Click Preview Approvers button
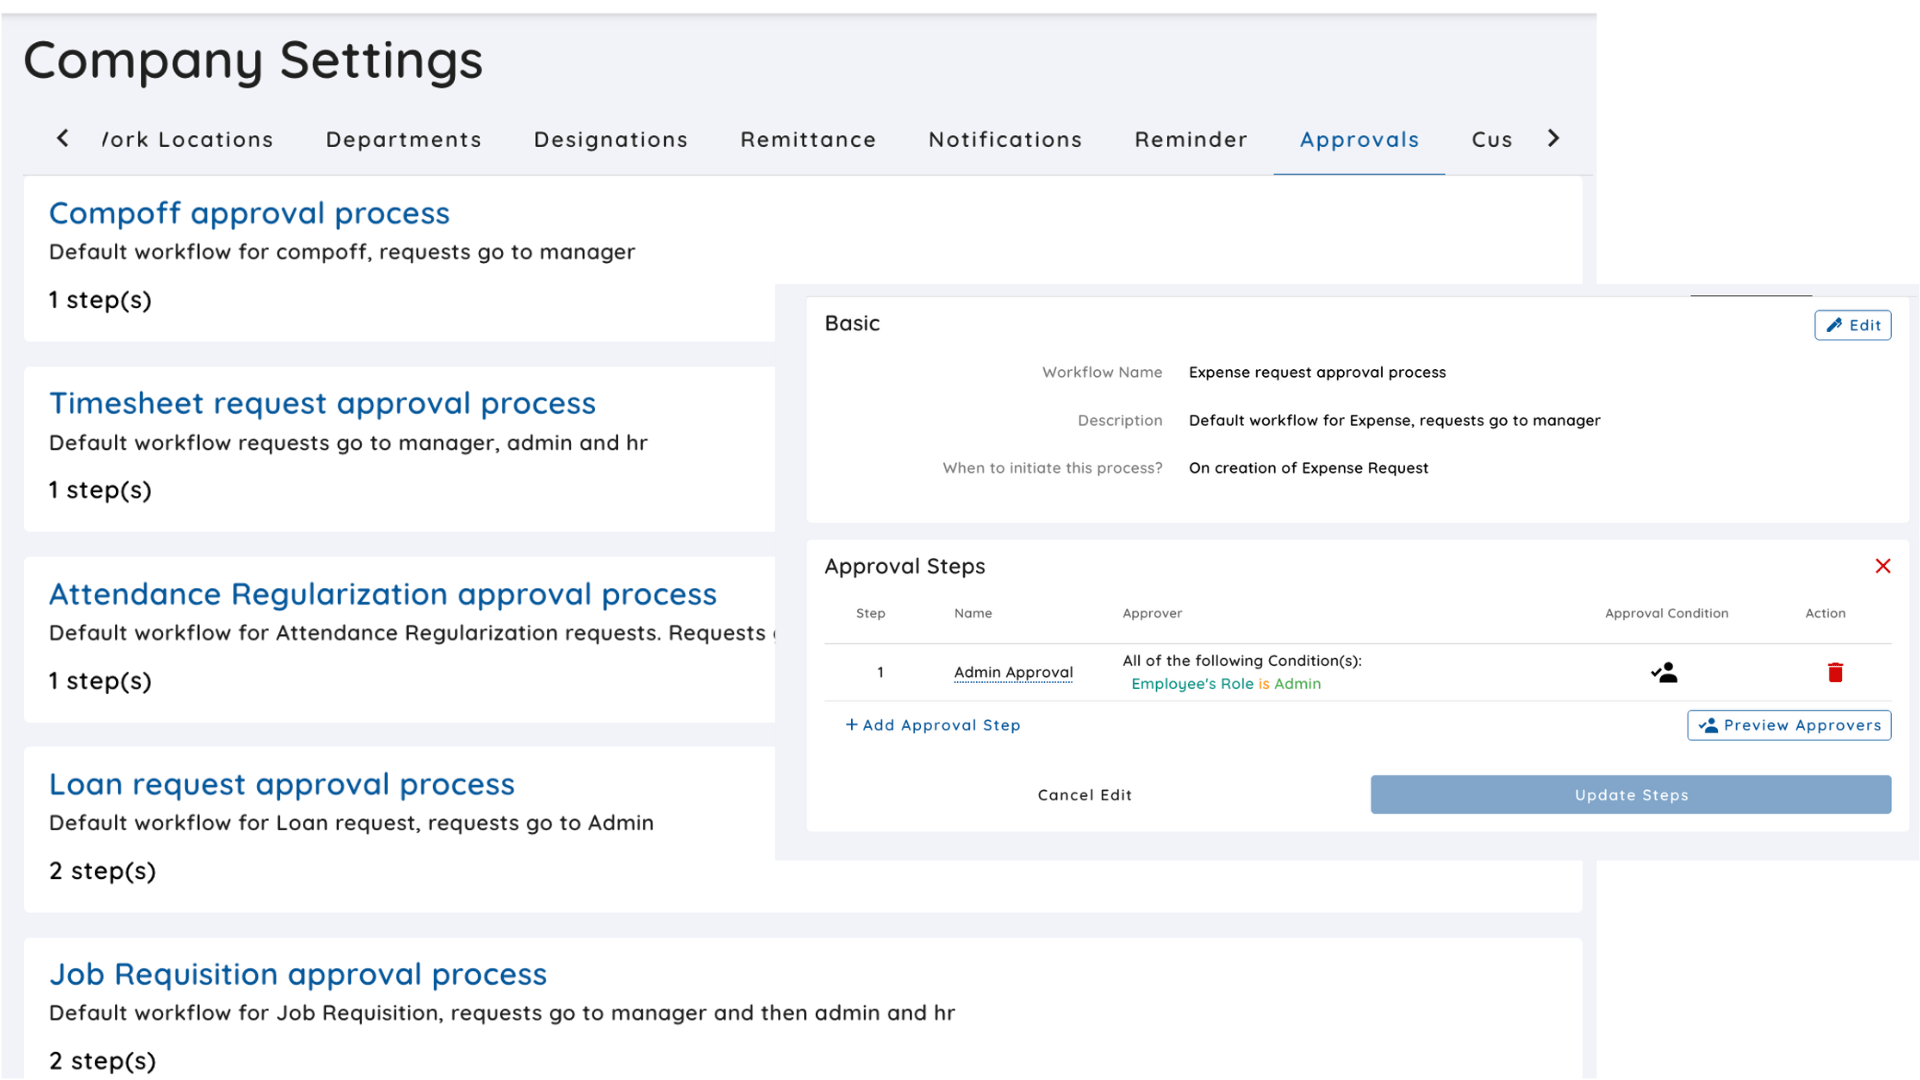 click(x=1788, y=725)
